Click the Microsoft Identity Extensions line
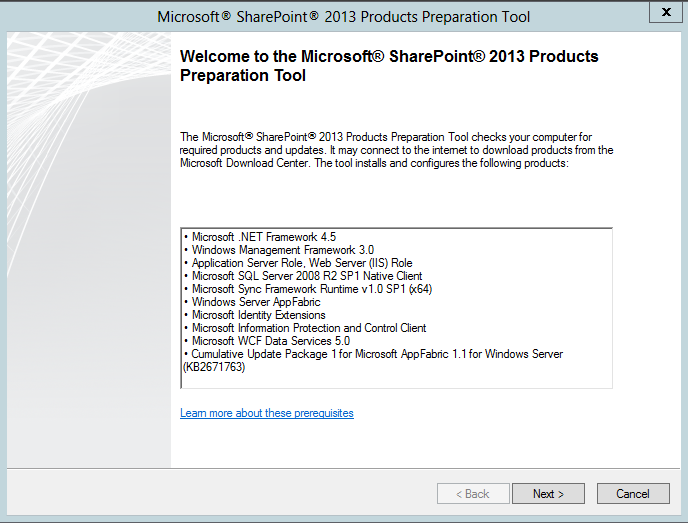The image size is (688, 523). (254, 315)
